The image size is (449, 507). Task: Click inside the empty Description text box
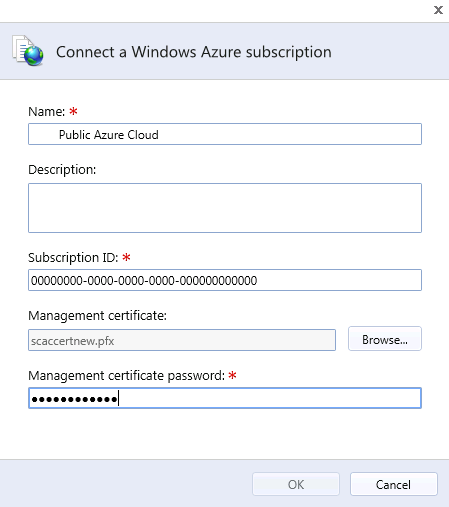pyautogui.click(x=225, y=208)
